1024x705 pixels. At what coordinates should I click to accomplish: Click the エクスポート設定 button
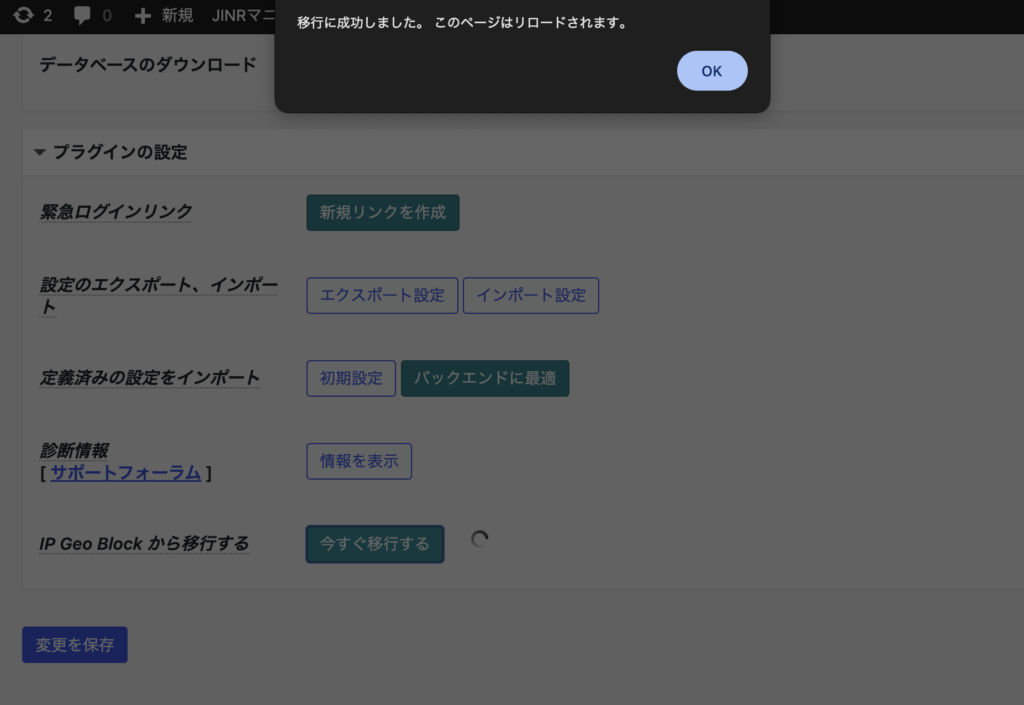pyautogui.click(x=382, y=296)
